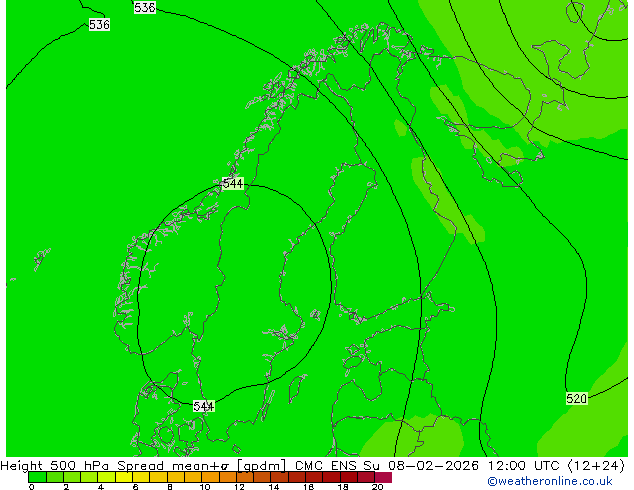Click the 520 contour label
Image resolution: width=634 pixels, height=490 pixels.
[576, 399]
